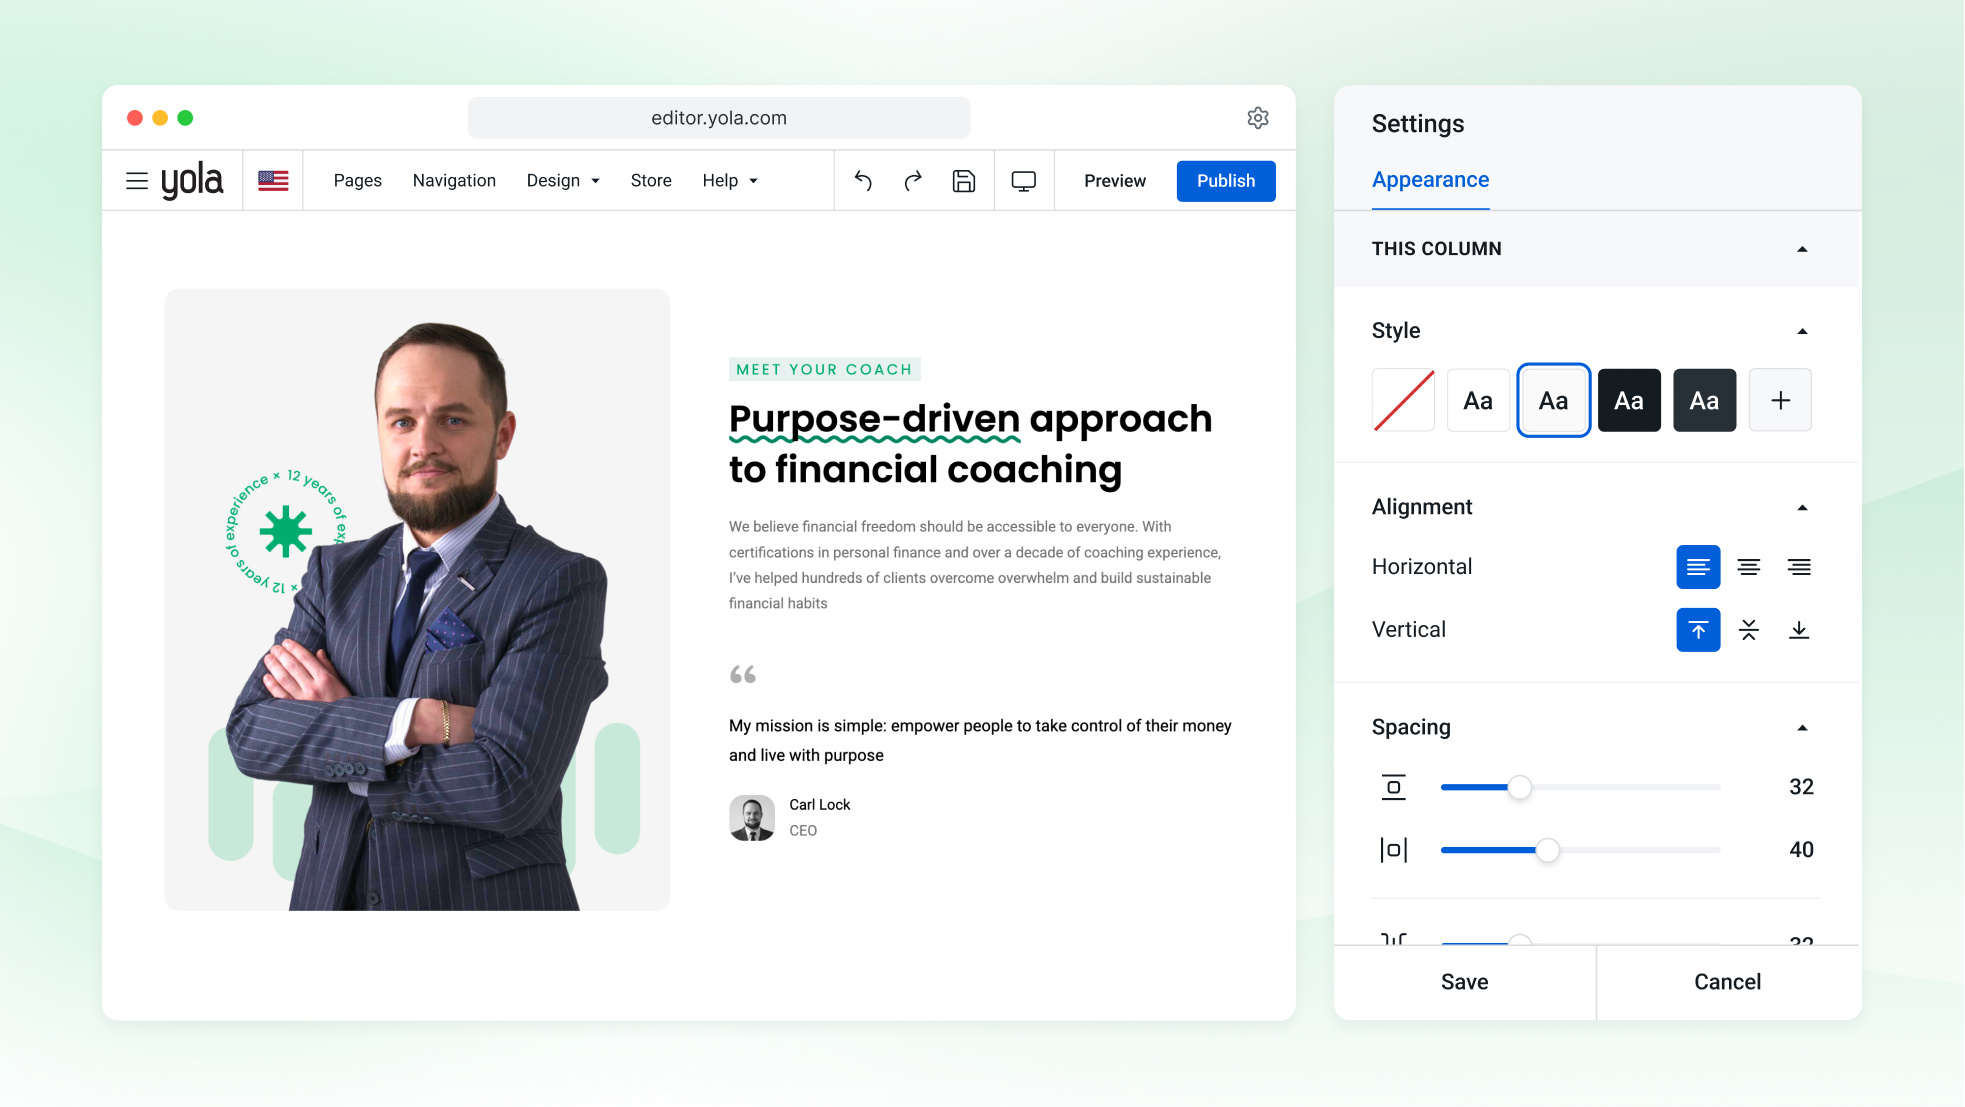Click the US flag language icon
The width and height of the screenshot is (1965, 1107).
[273, 181]
